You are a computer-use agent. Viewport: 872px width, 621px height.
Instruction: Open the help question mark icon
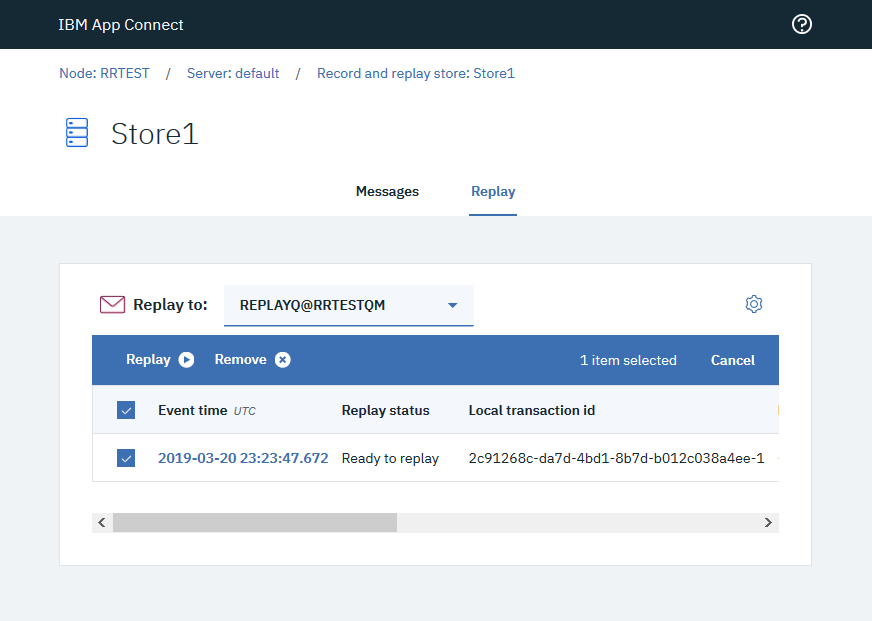(x=801, y=24)
